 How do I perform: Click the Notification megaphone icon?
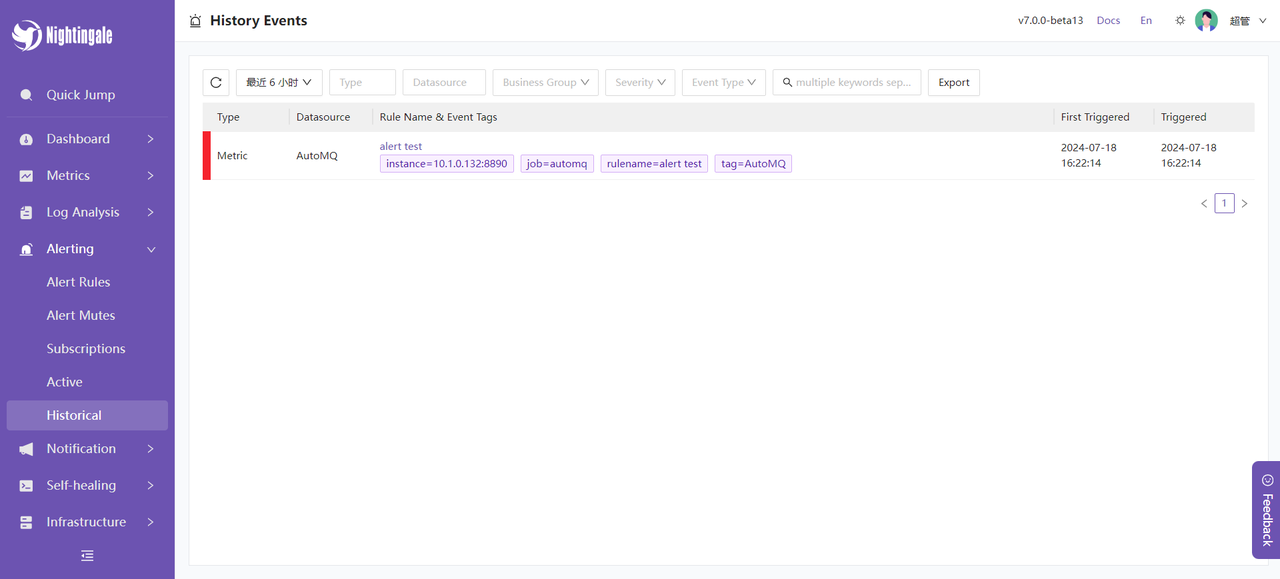(x=26, y=449)
